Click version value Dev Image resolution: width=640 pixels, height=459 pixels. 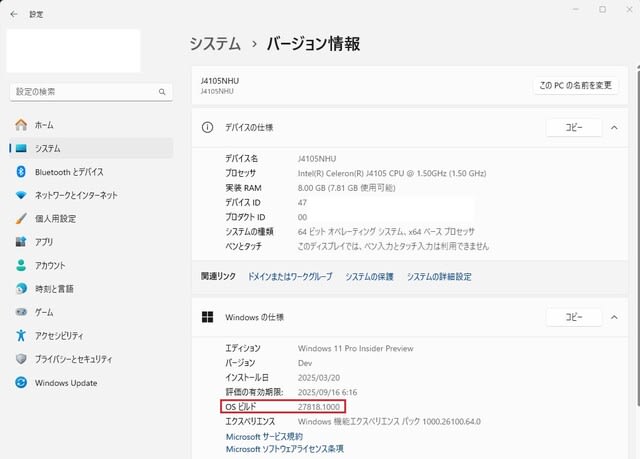(x=305, y=363)
